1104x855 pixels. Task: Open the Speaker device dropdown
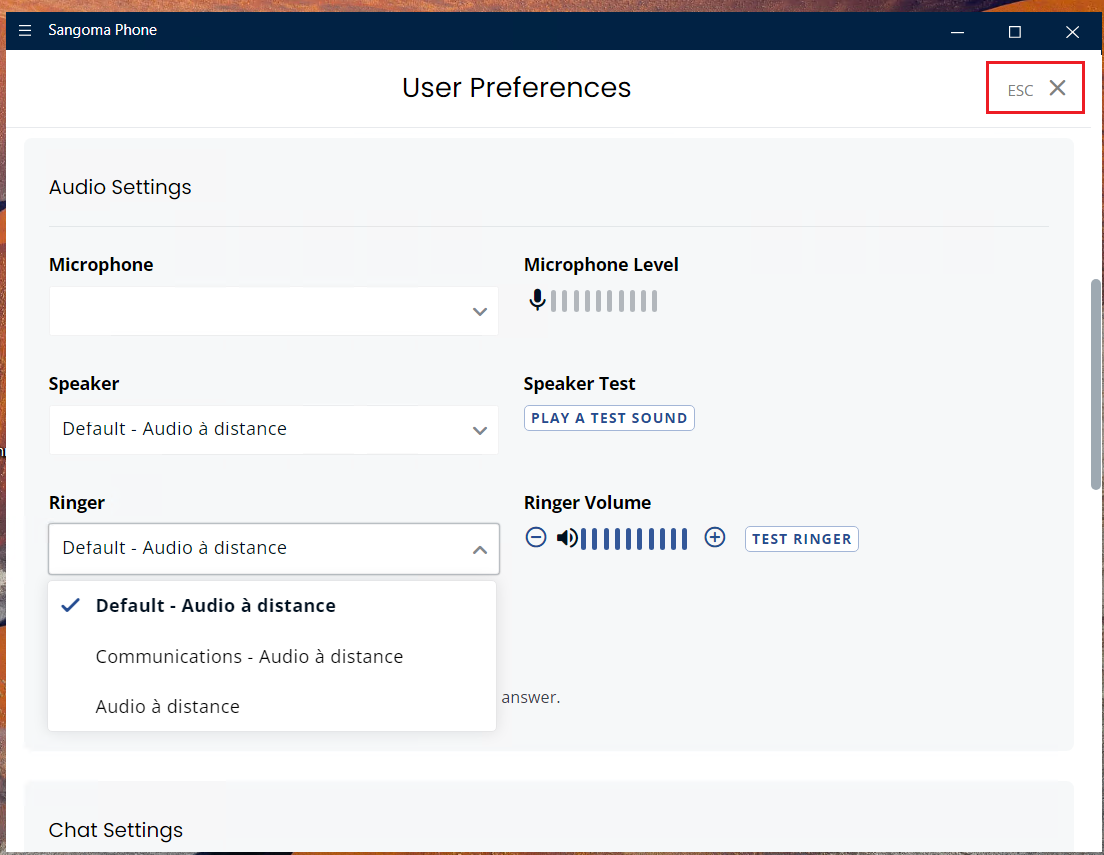273,430
